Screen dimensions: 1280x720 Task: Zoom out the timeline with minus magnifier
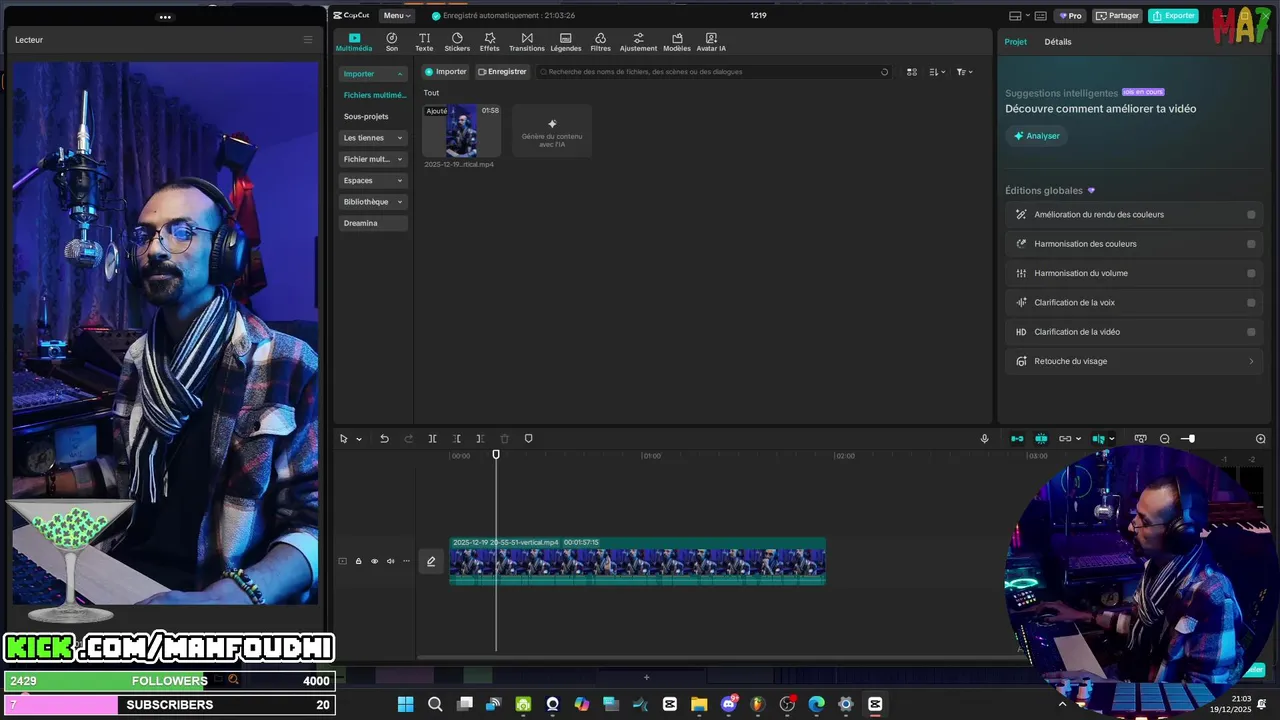[x=1165, y=439]
